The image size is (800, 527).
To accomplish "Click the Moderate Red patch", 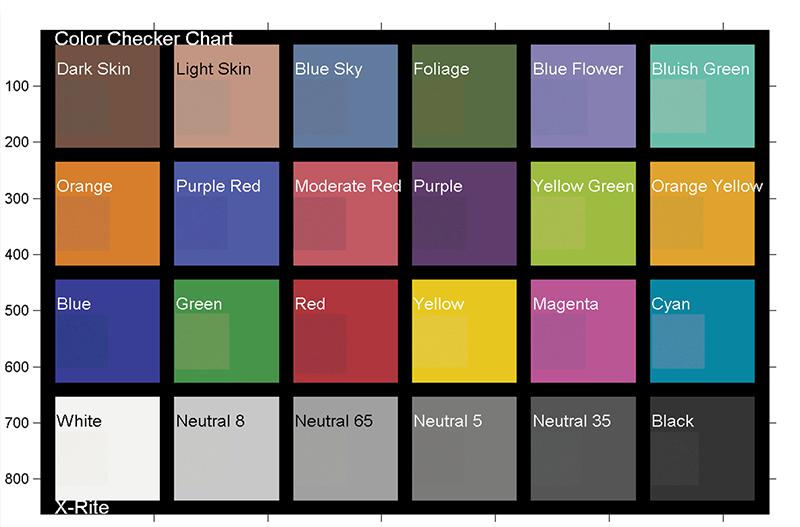I will pyautogui.click(x=345, y=214).
